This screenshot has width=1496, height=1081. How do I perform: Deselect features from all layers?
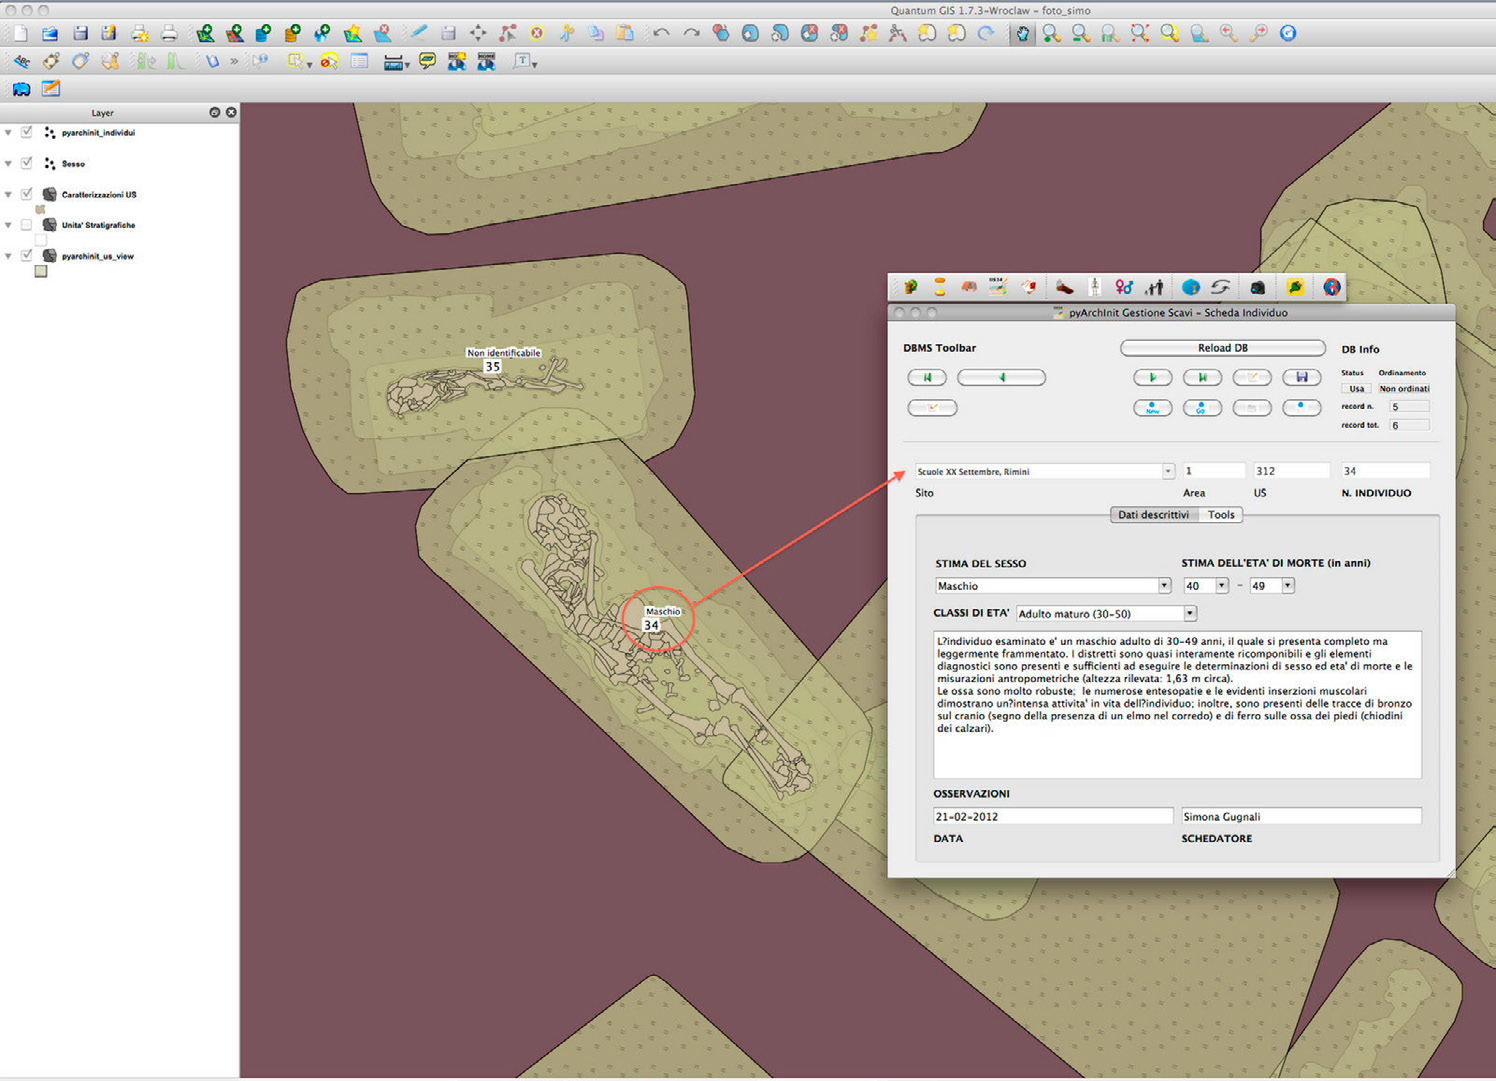pos(329,61)
